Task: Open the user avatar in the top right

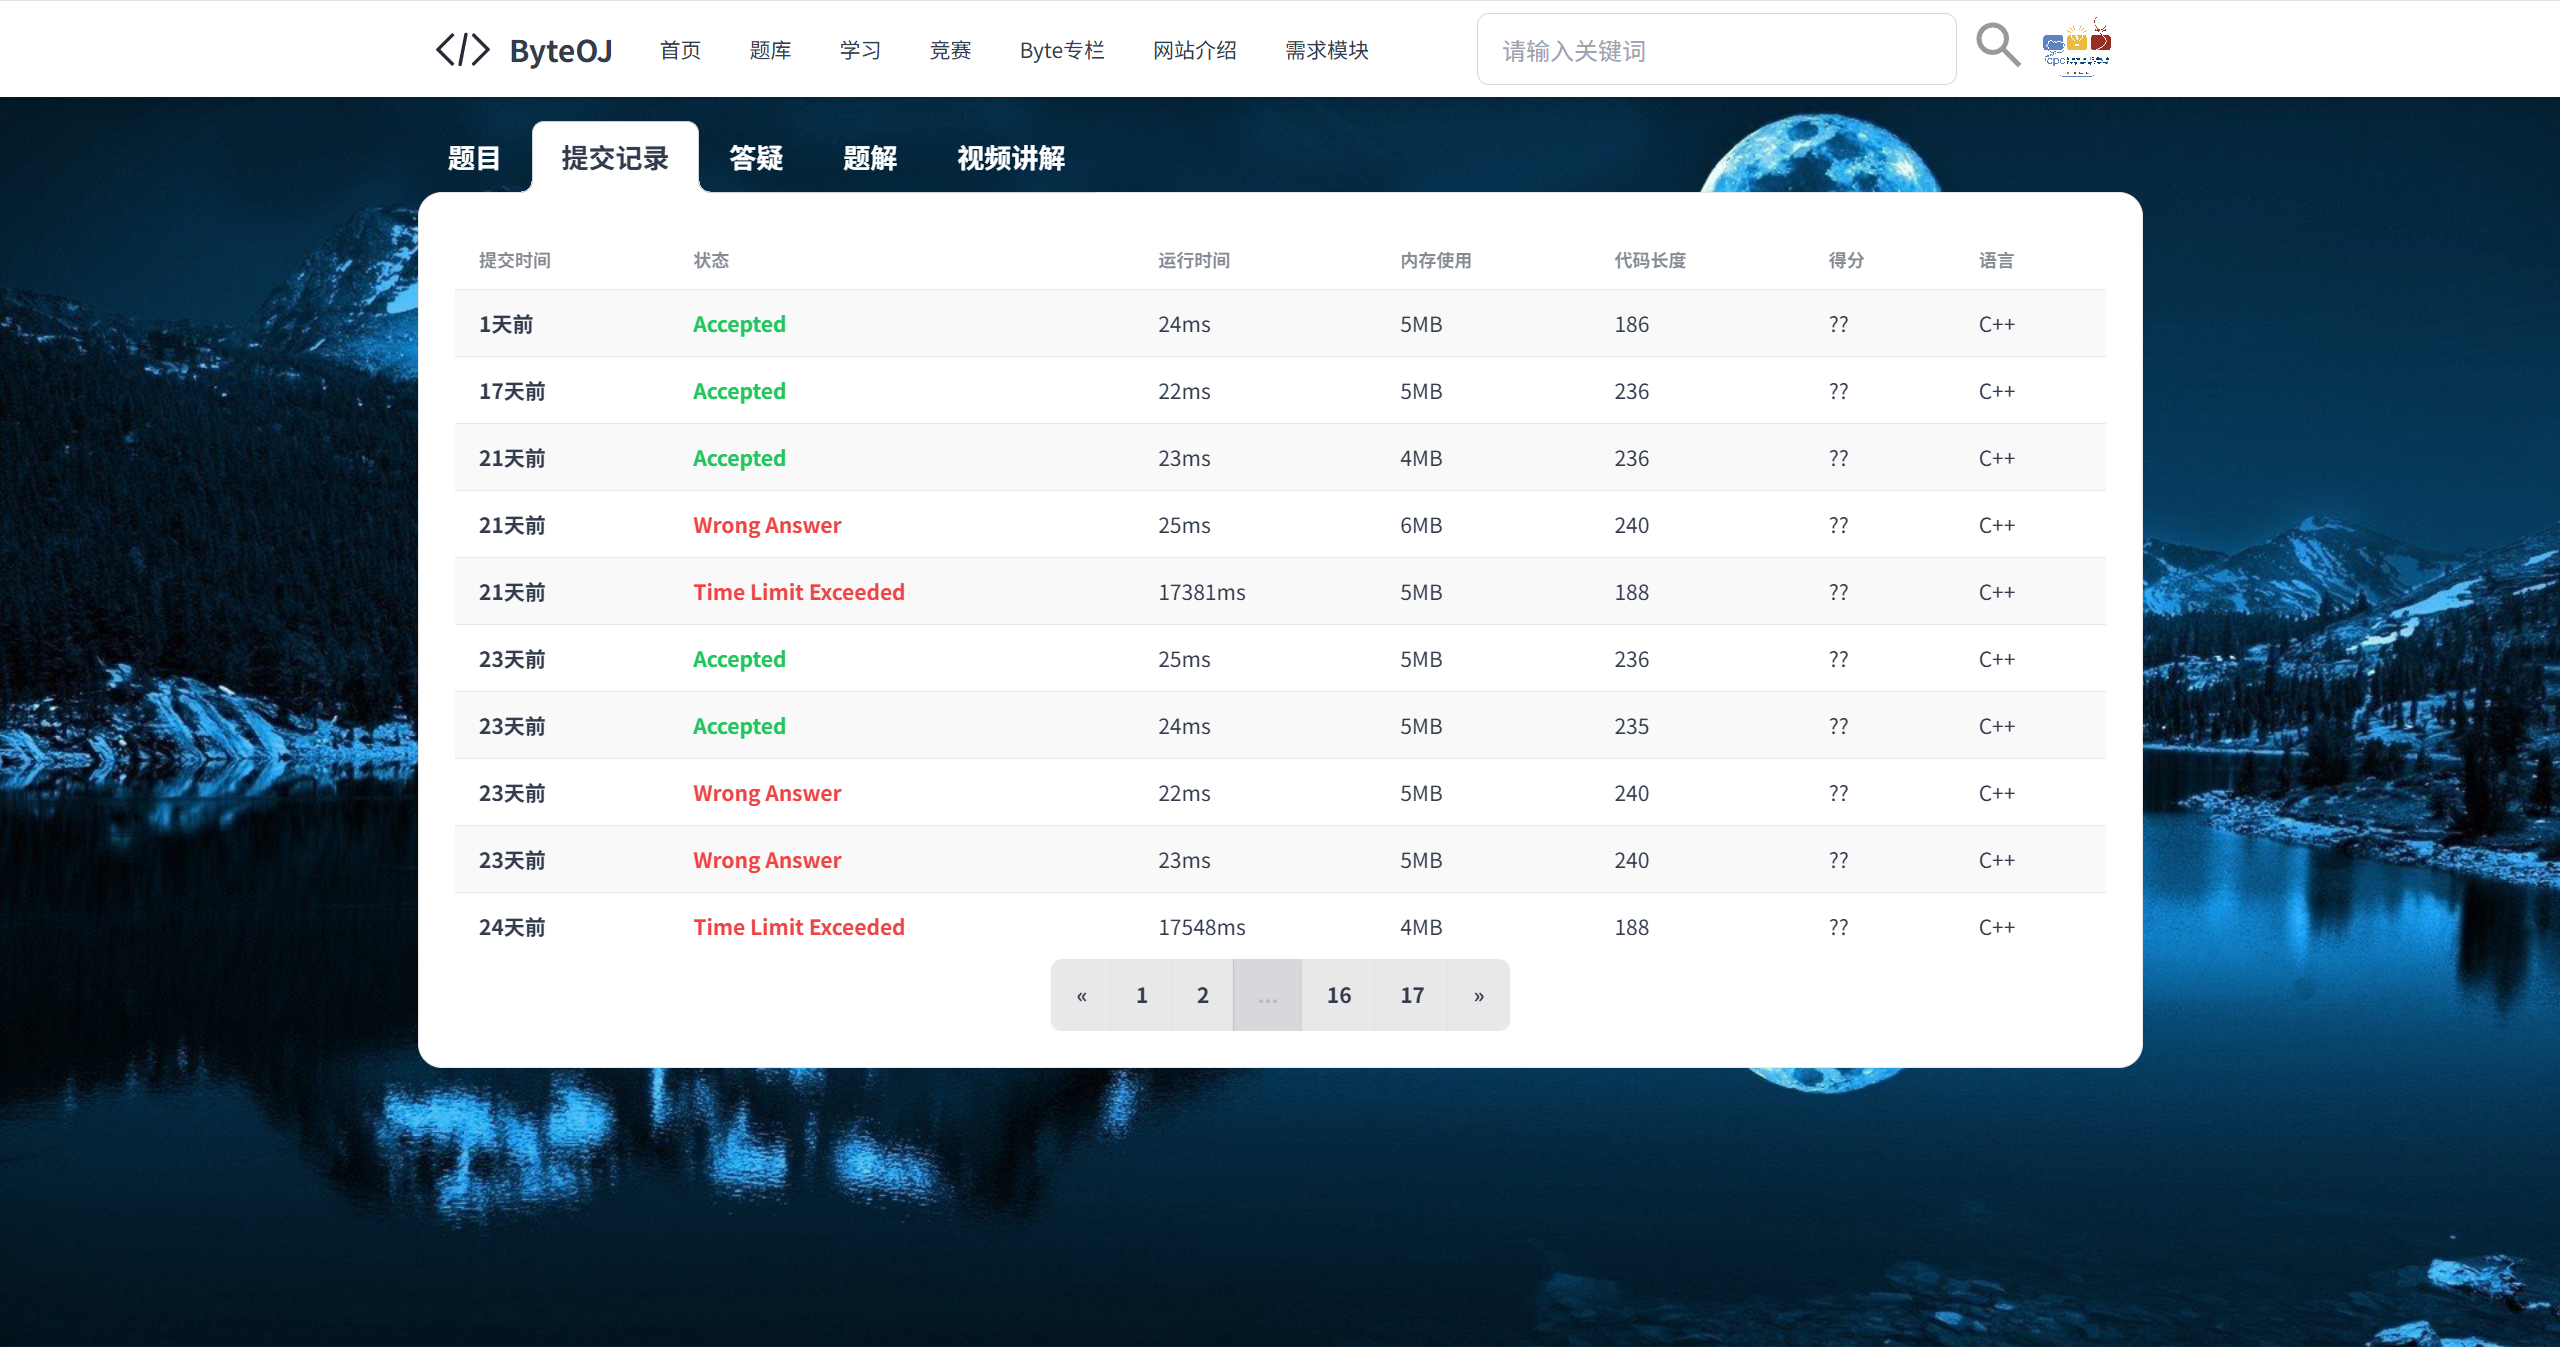Action: click(2076, 47)
